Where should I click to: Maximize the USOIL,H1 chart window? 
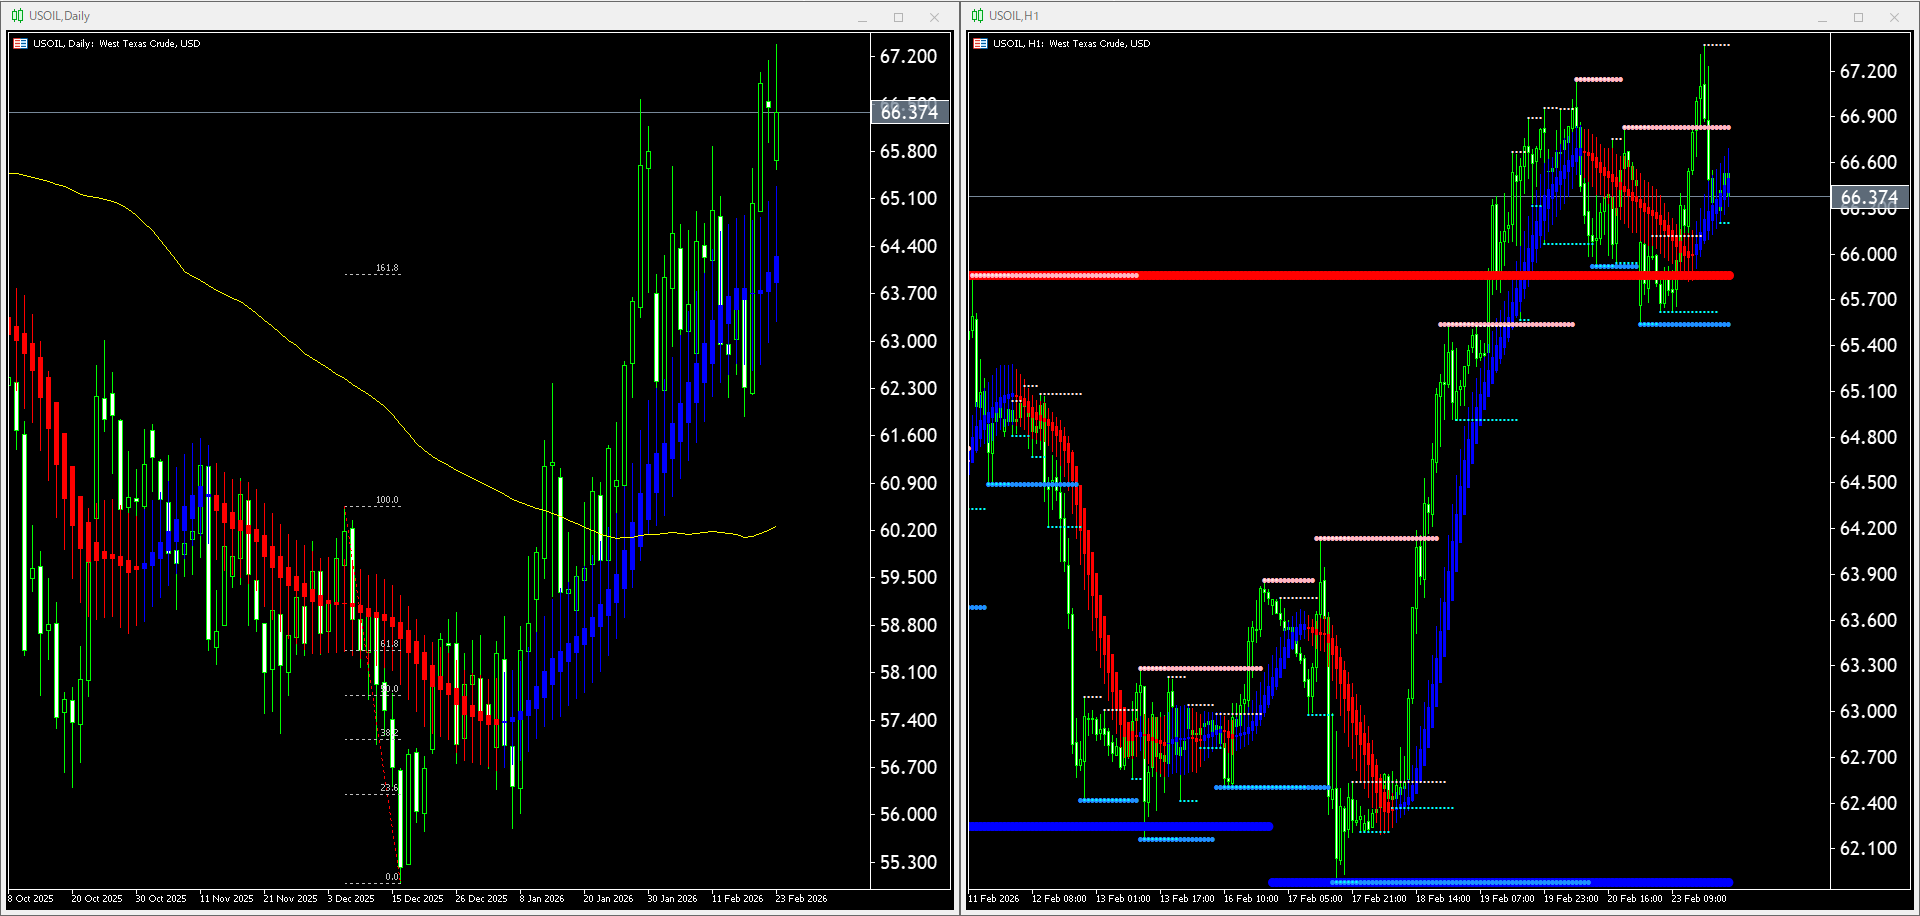point(1858,17)
